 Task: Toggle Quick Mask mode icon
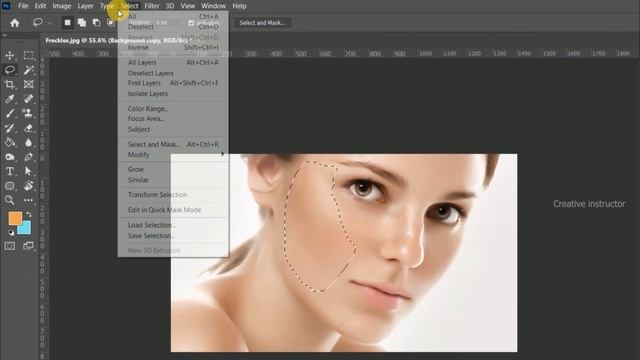tap(10, 246)
